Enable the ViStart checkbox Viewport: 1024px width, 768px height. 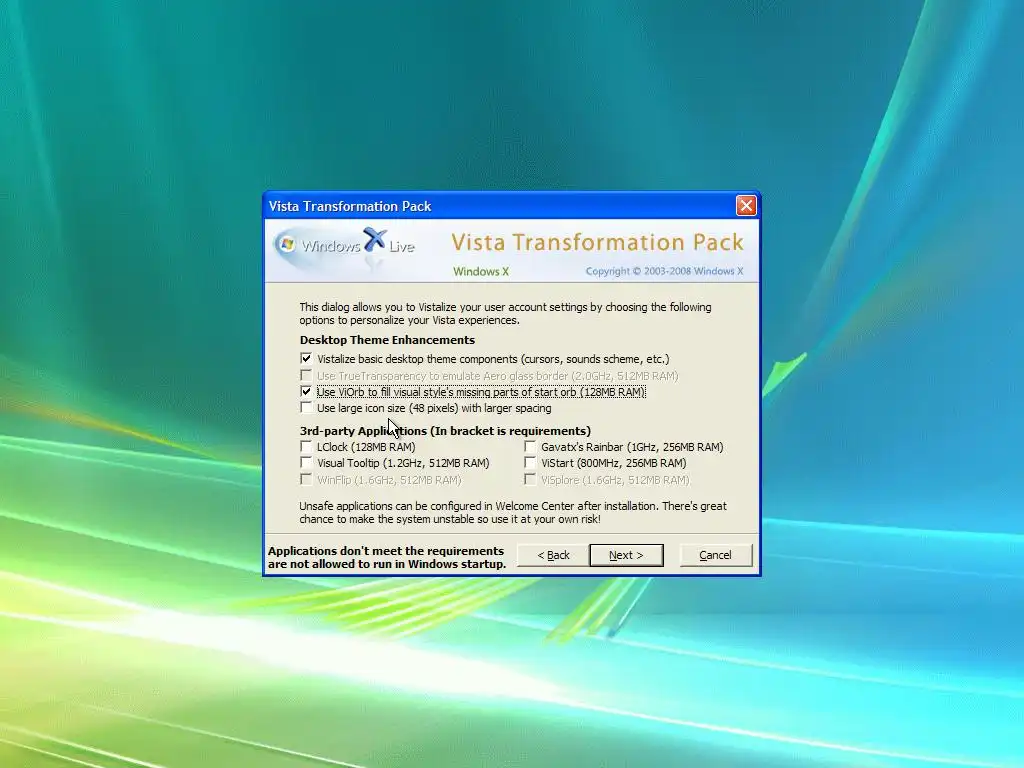pyautogui.click(x=530, y=463)
